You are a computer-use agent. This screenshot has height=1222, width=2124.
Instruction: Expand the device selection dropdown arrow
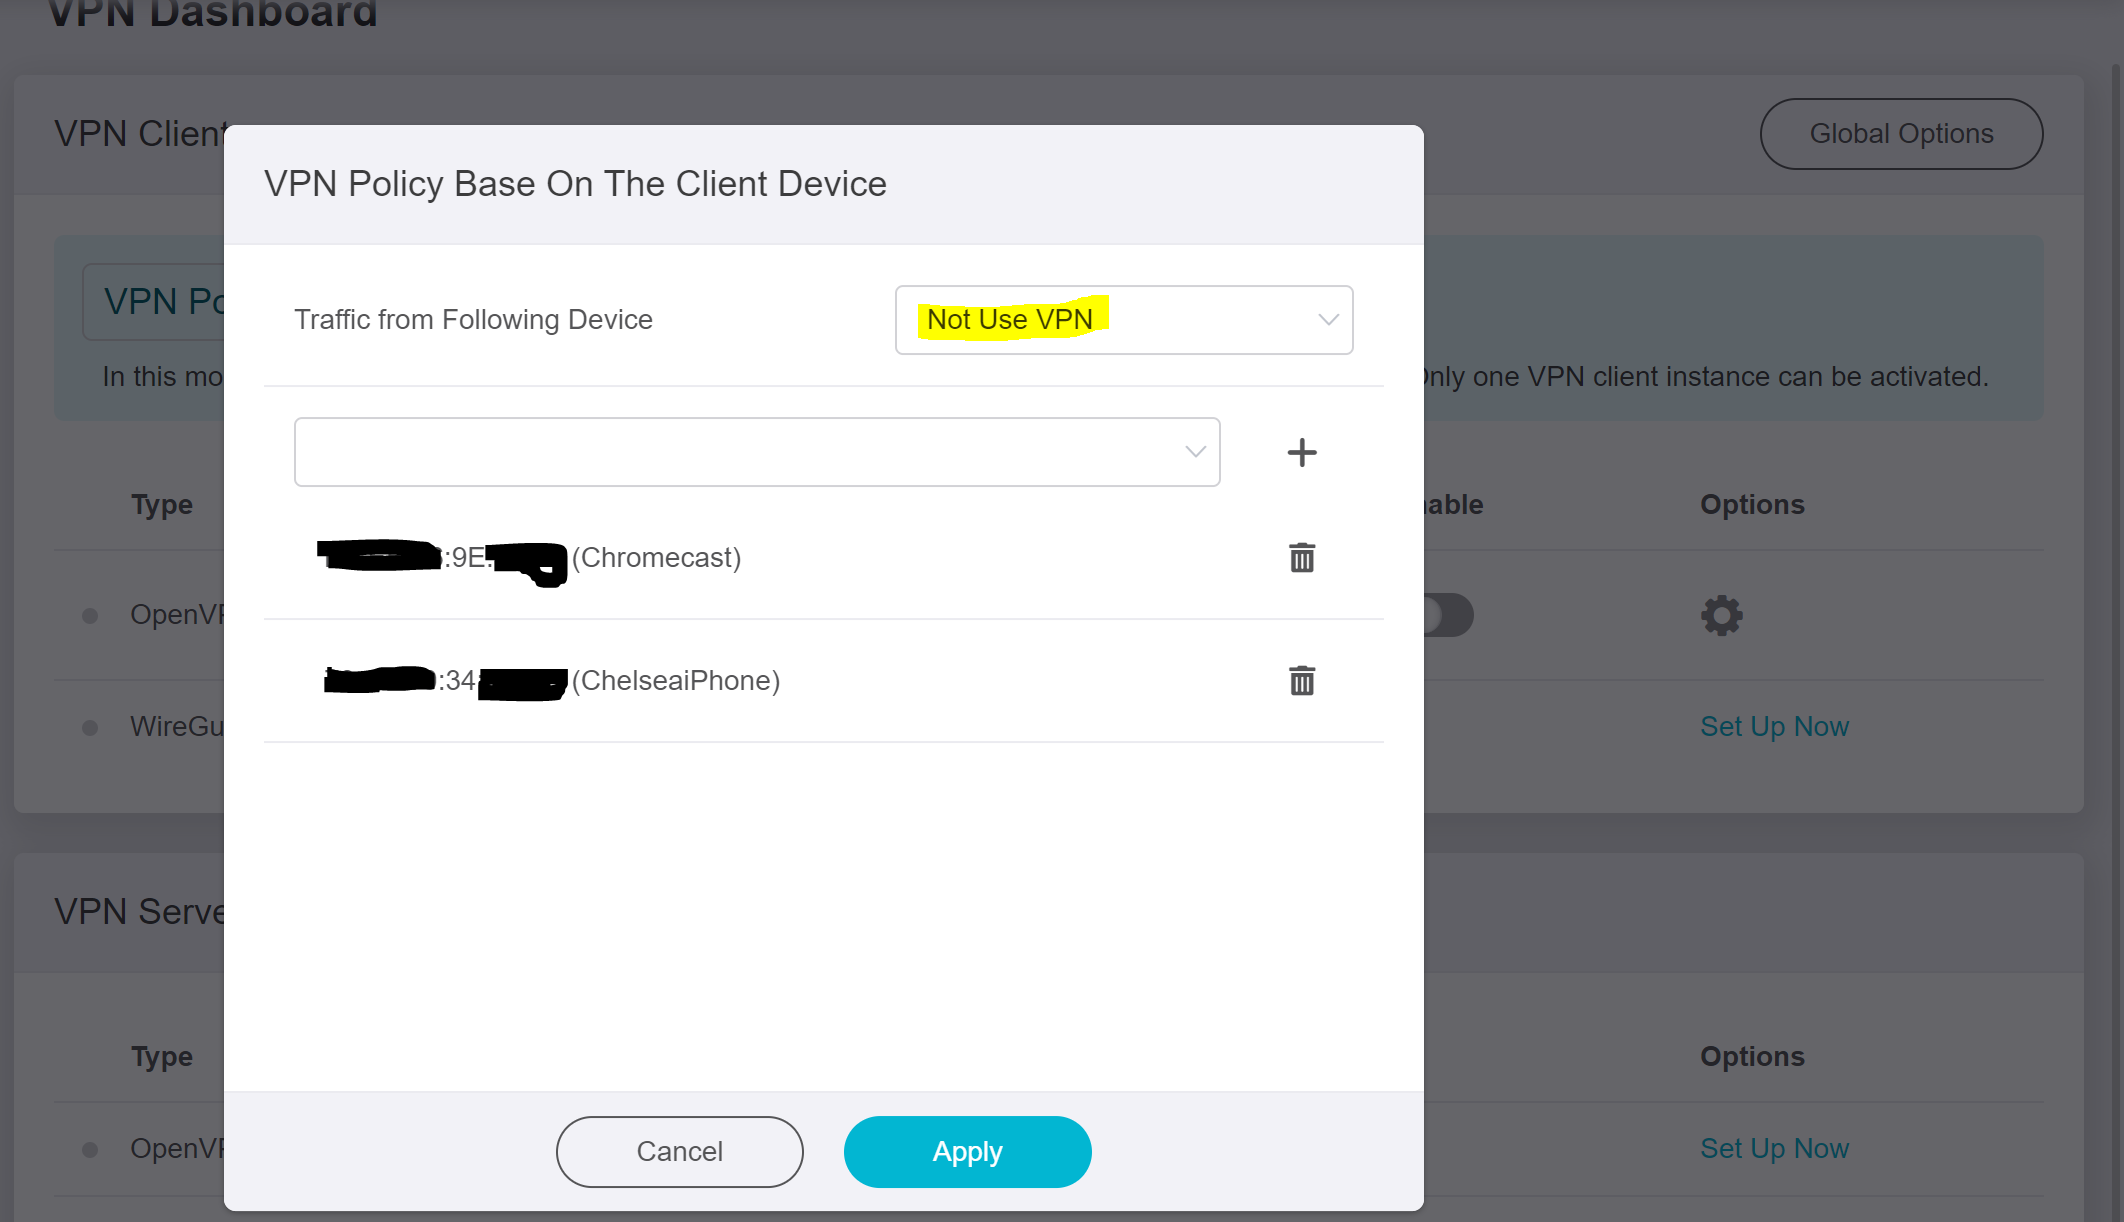tap(1195, 452)
